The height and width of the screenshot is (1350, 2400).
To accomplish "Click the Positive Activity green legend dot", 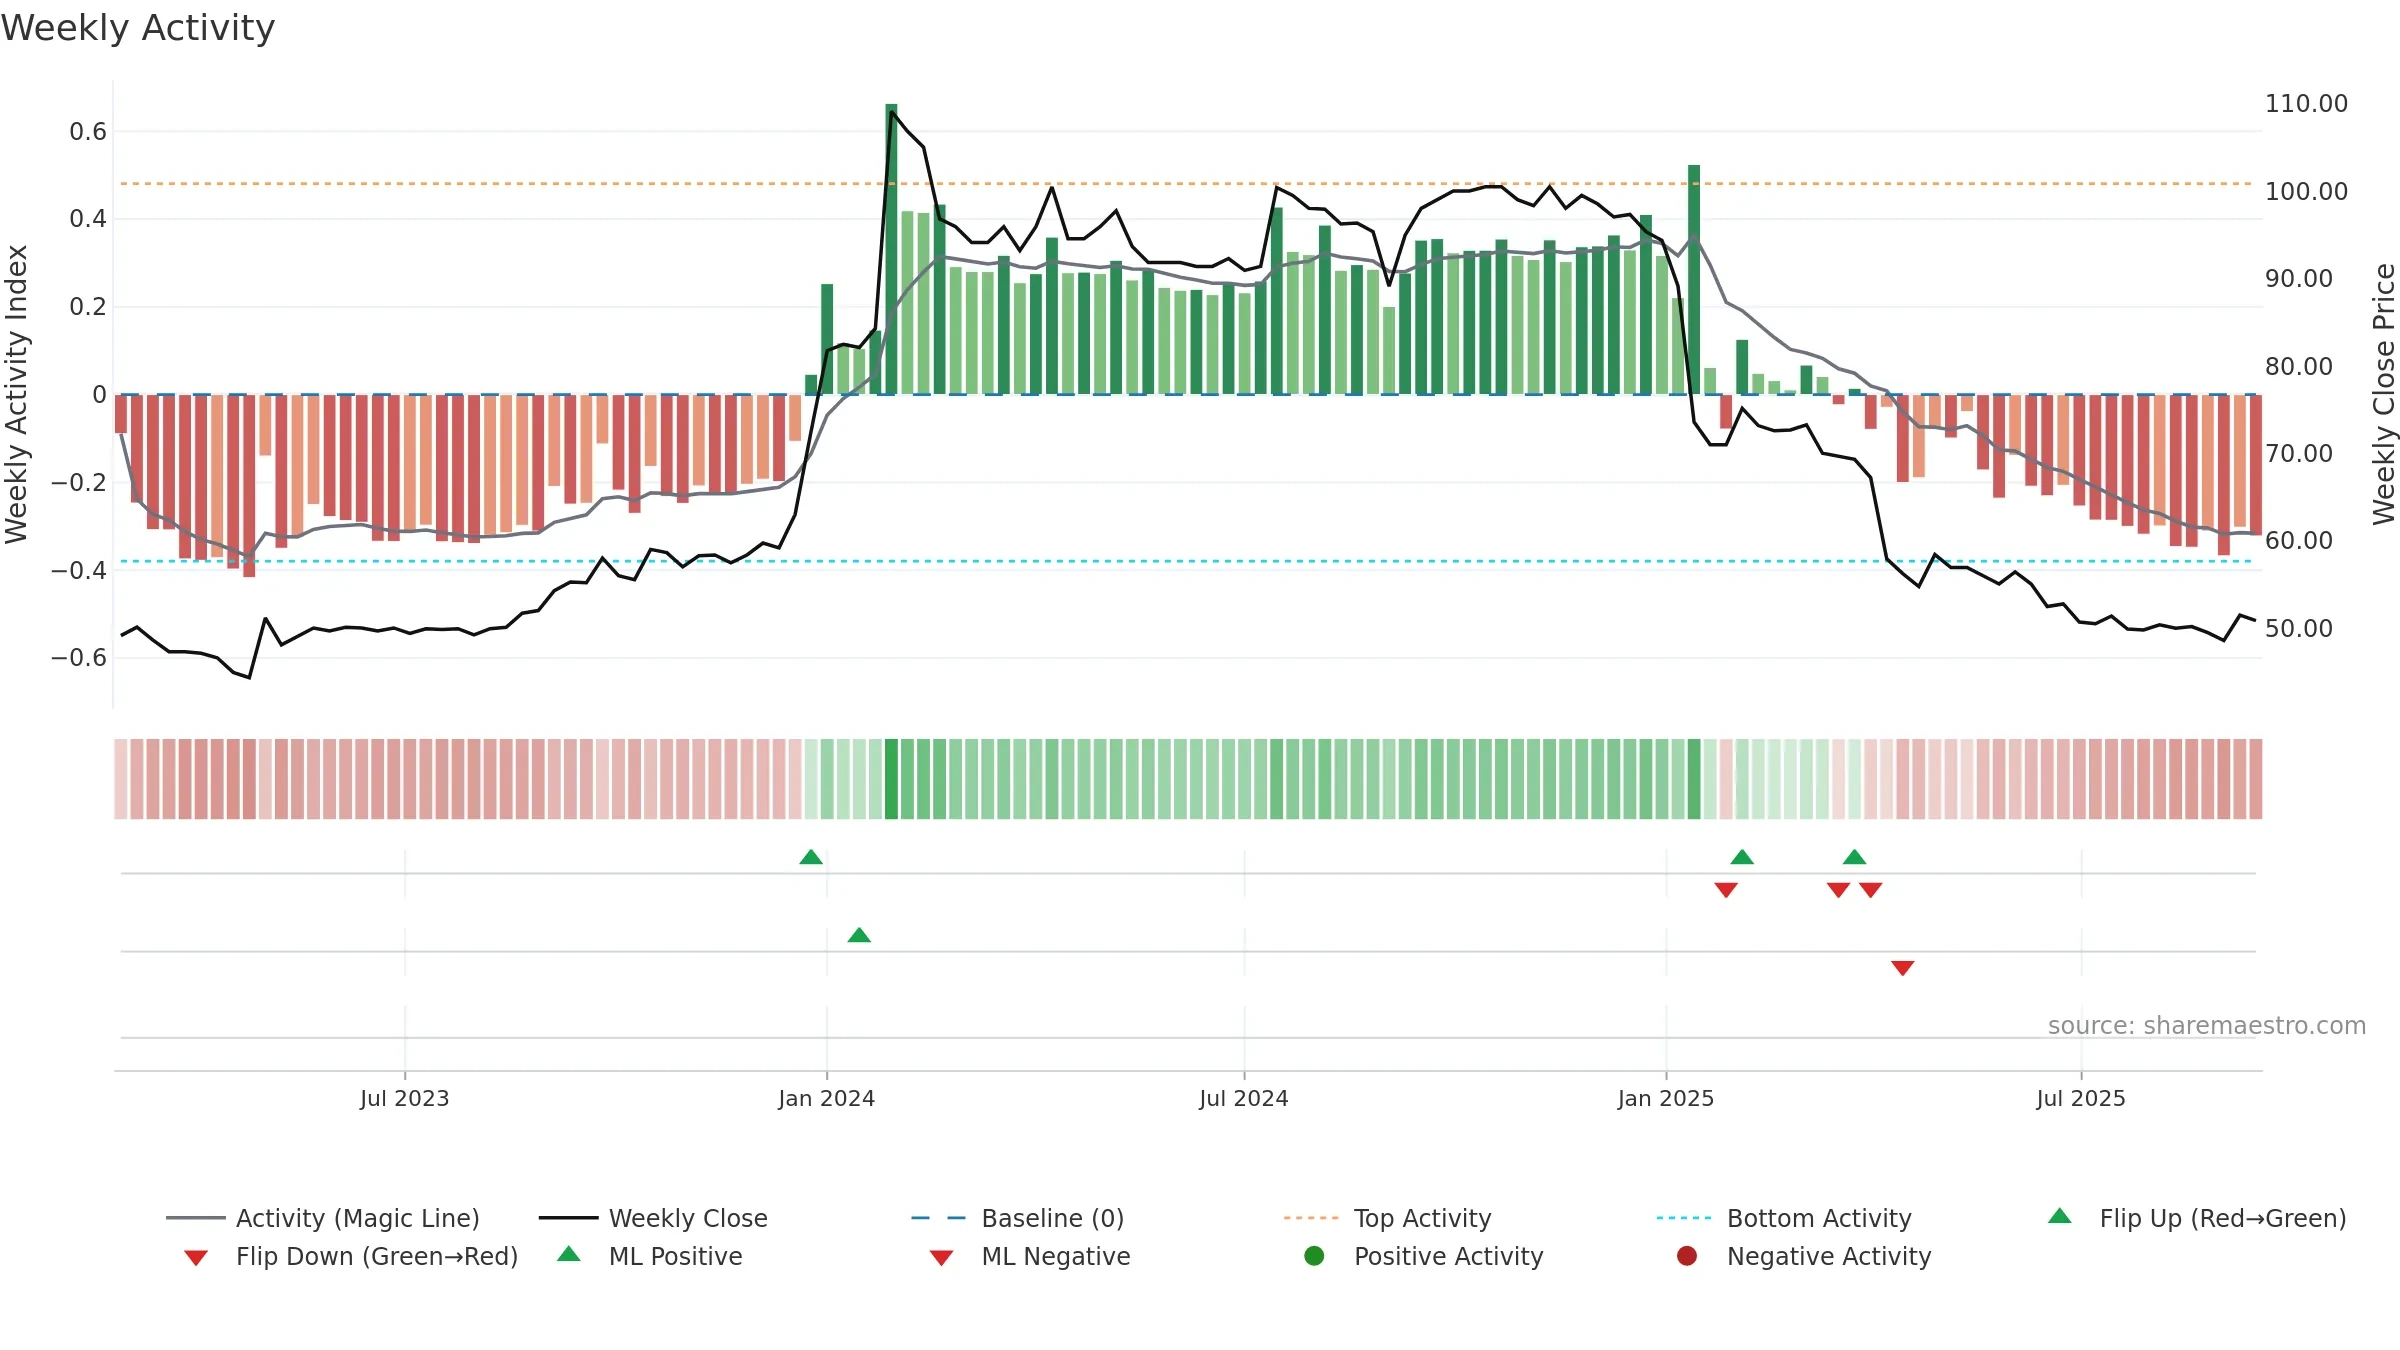I will [x=1314, y=1256].
